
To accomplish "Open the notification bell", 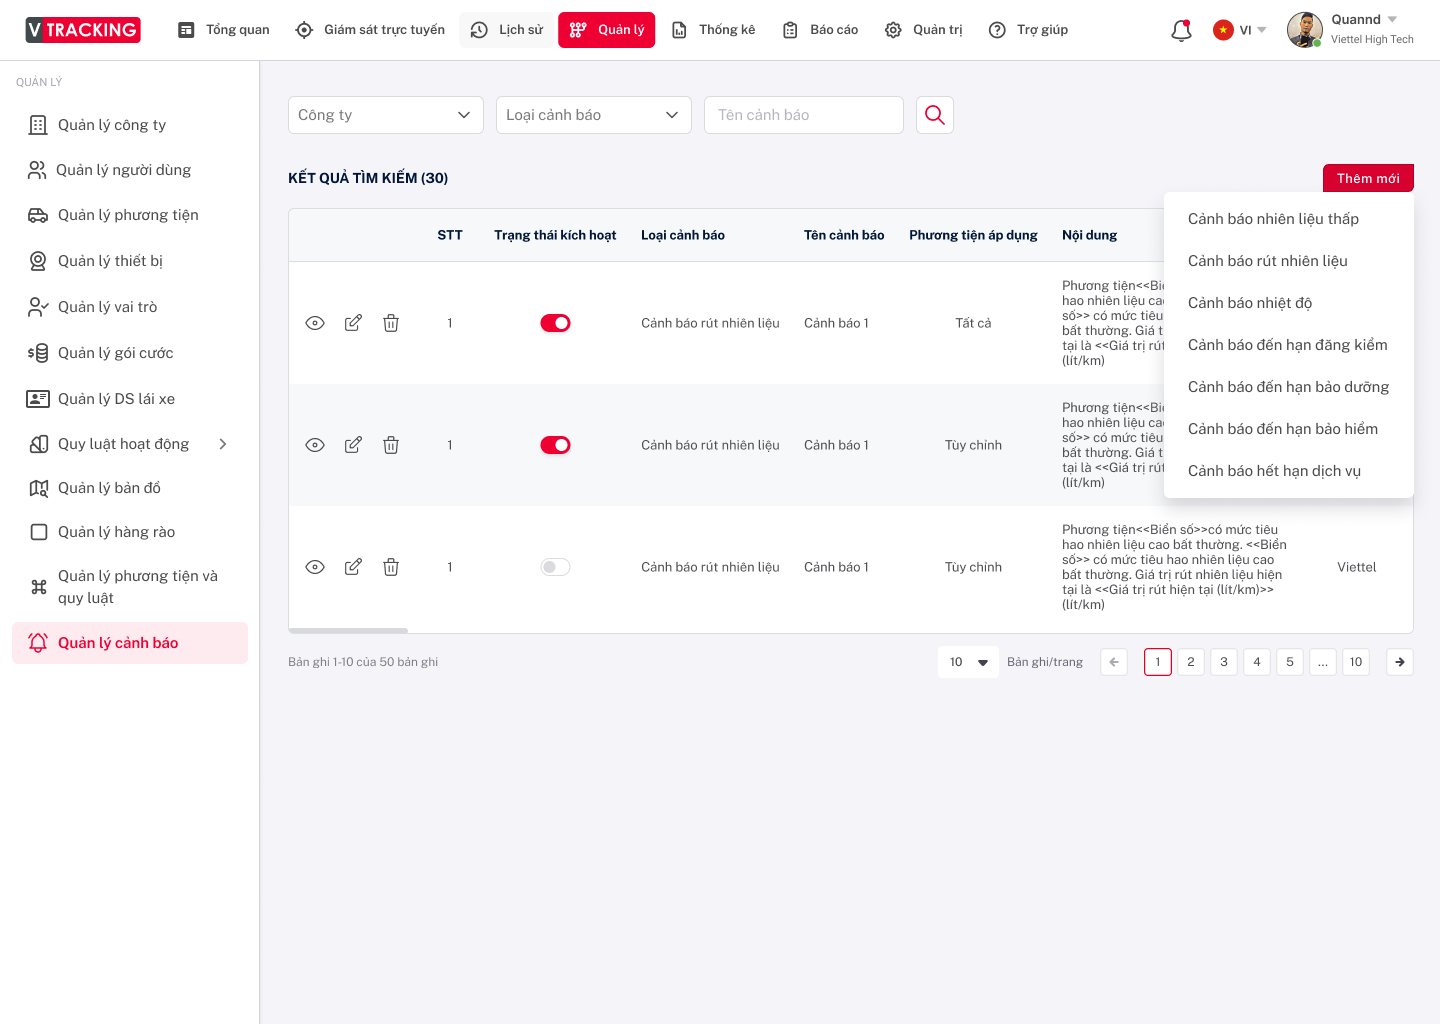I will pyautogui.click(x=1181, y=30).
